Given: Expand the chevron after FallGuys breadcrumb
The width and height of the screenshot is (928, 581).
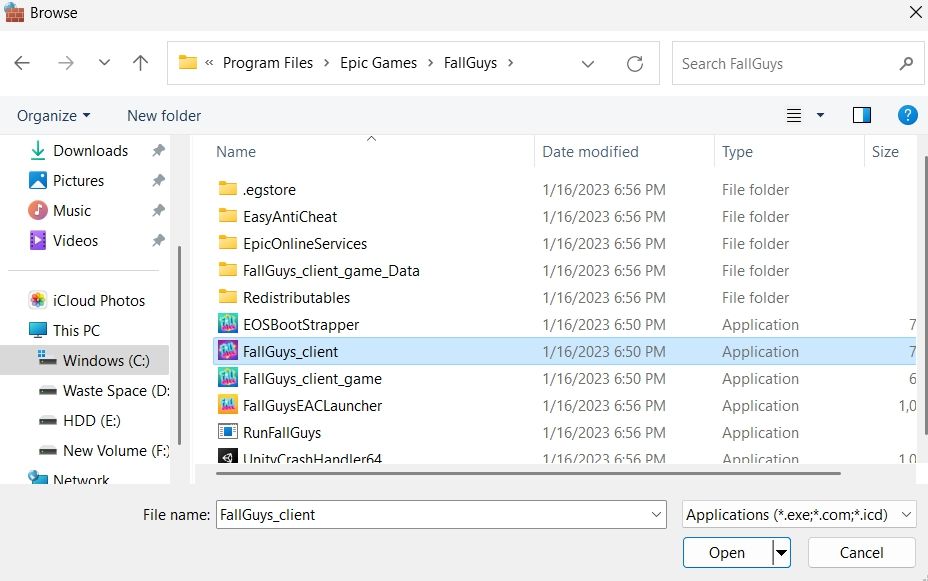Looking at the screenshot, I should 510,63.
